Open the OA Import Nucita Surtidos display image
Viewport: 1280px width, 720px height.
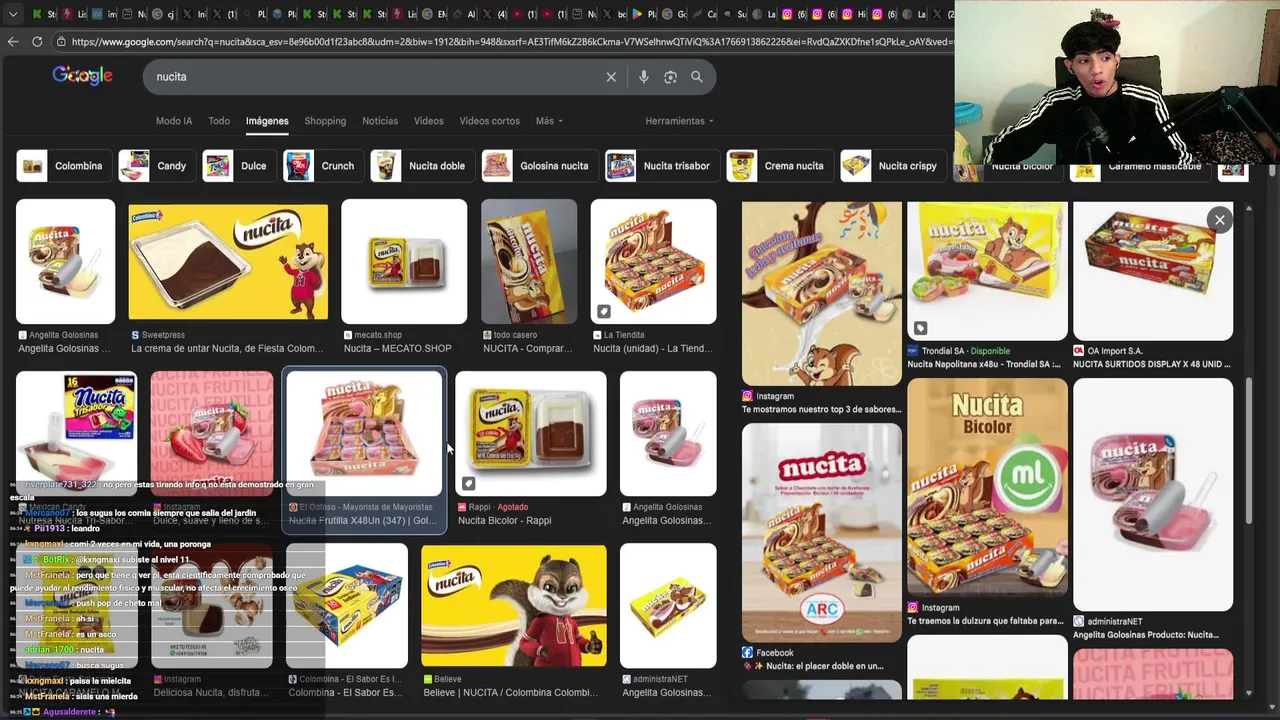click(x=1153, y=271)
